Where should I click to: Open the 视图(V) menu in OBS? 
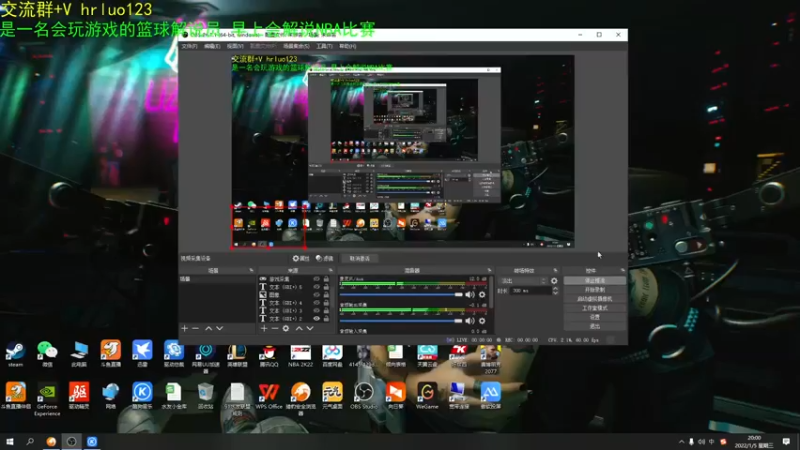point(235,46)
